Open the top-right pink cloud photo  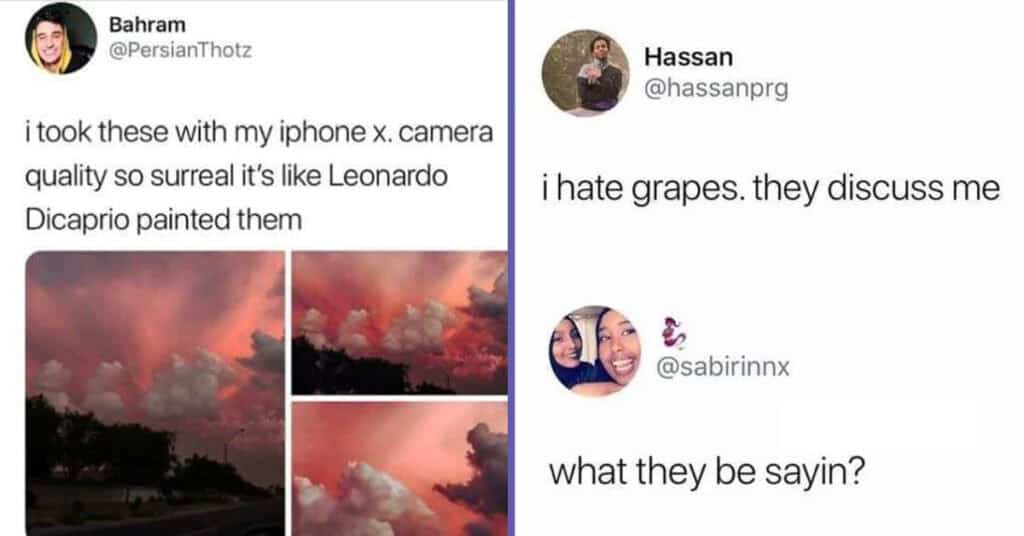pyautogui.click(x=399, y=323)
